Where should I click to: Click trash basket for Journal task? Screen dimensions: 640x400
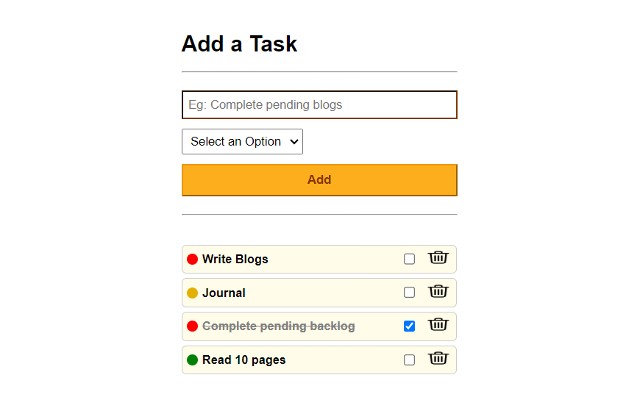click(438, 292)
